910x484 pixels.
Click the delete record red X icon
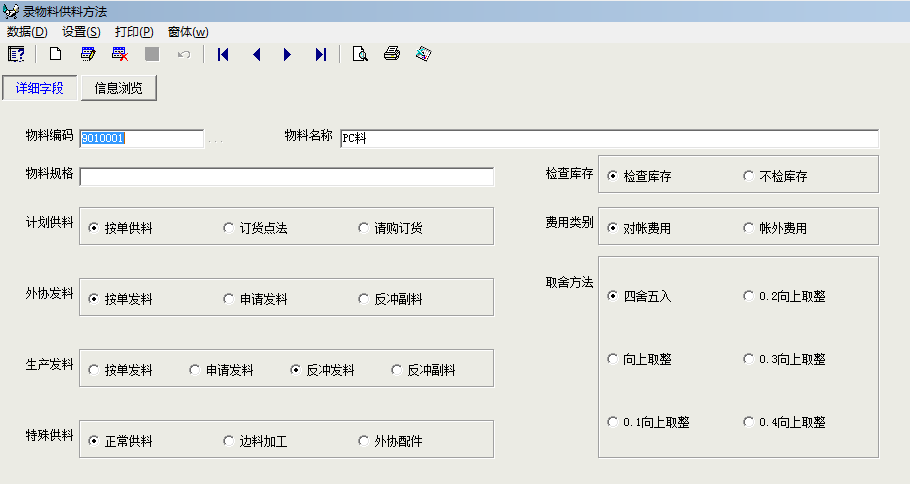(x=120, y=54)
